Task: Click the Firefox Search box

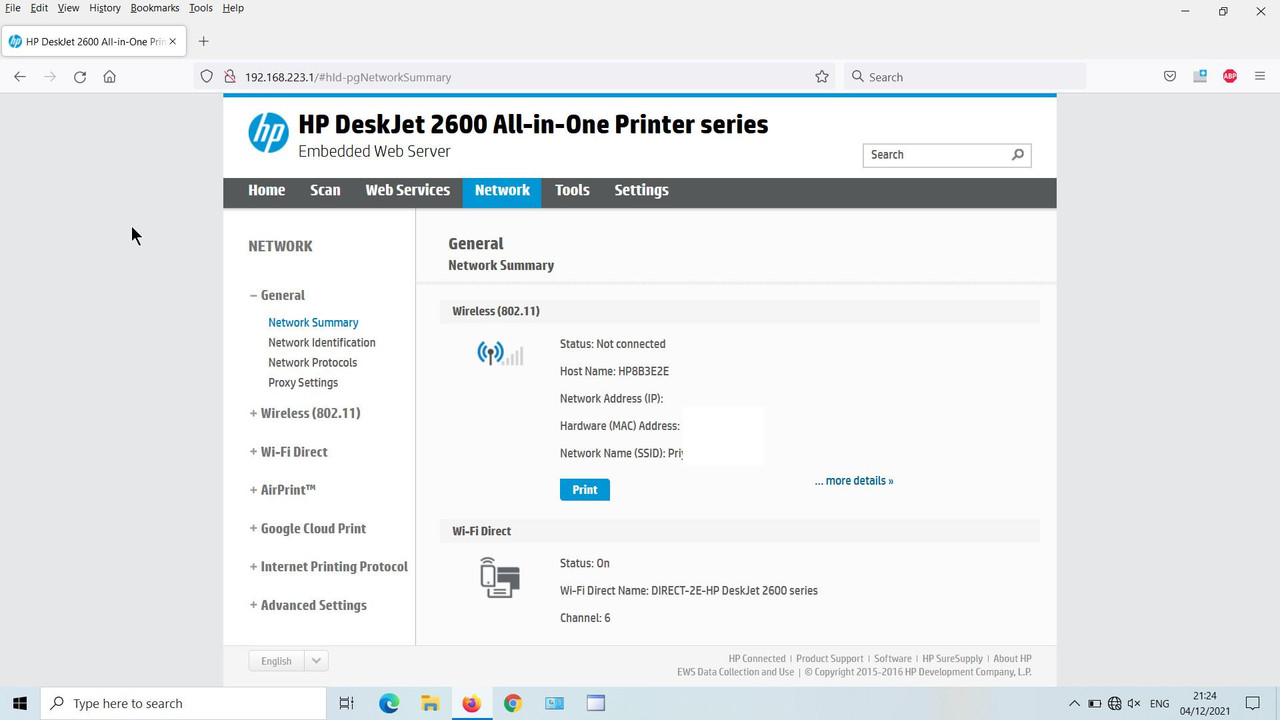Action: coord(965,77)
